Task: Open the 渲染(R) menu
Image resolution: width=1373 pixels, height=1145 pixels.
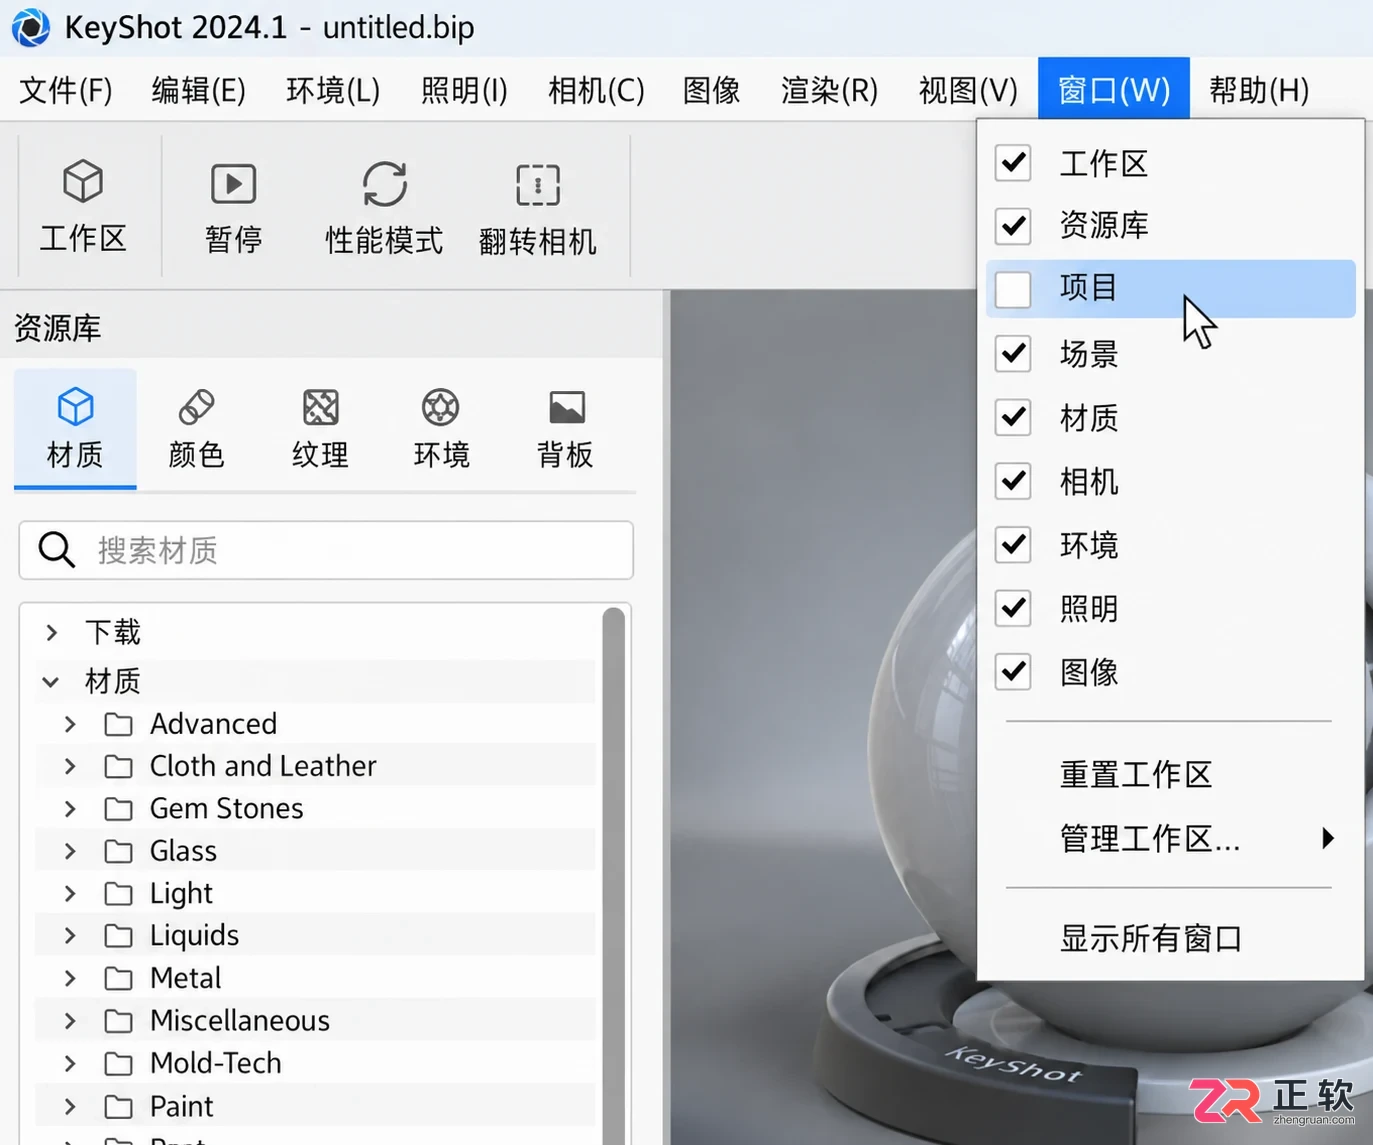Action: click(x=829, y=90)
